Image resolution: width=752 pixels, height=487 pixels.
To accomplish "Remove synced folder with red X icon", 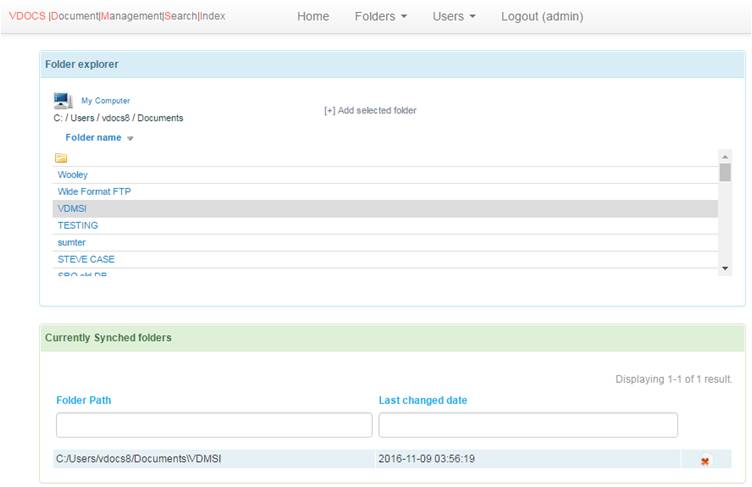I will pos(705,460).
